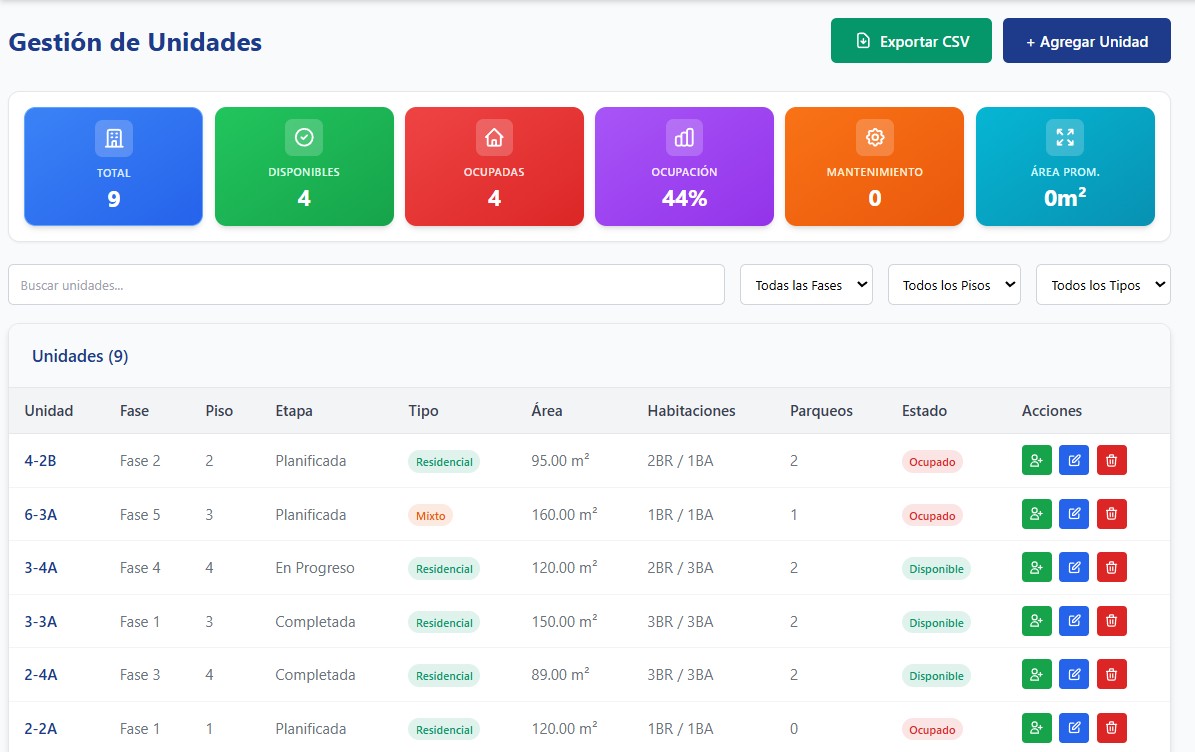Delete unit 2-4A using the trash icon
The height and width of the screenshot is (752, 1195).
click(x=1111, y=675)
